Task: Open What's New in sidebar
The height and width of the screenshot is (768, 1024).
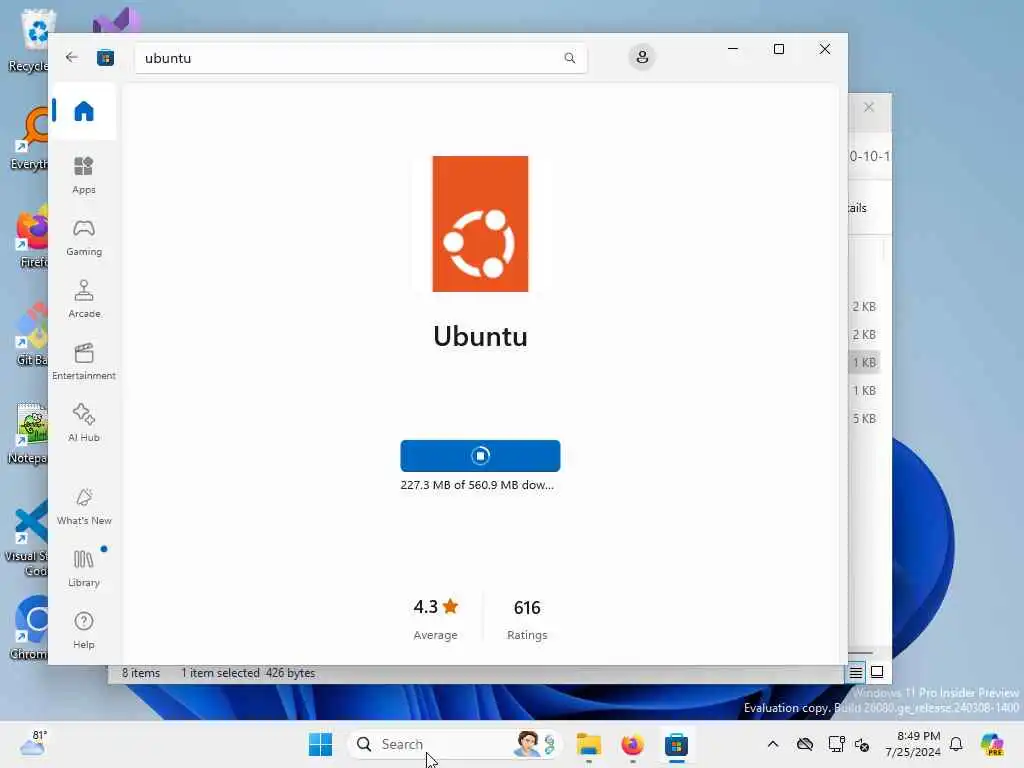Action: coord(84,507)
